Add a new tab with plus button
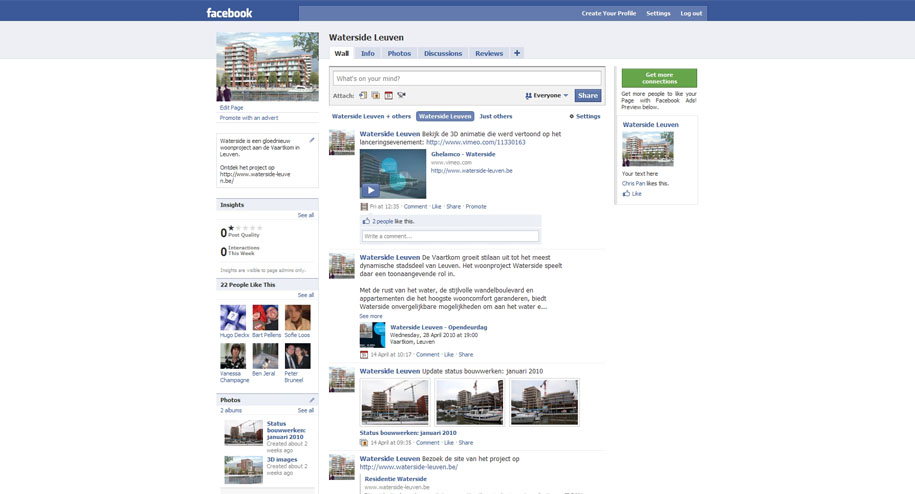The width and height of the screenshot is (915, 494). click(516, 53)
